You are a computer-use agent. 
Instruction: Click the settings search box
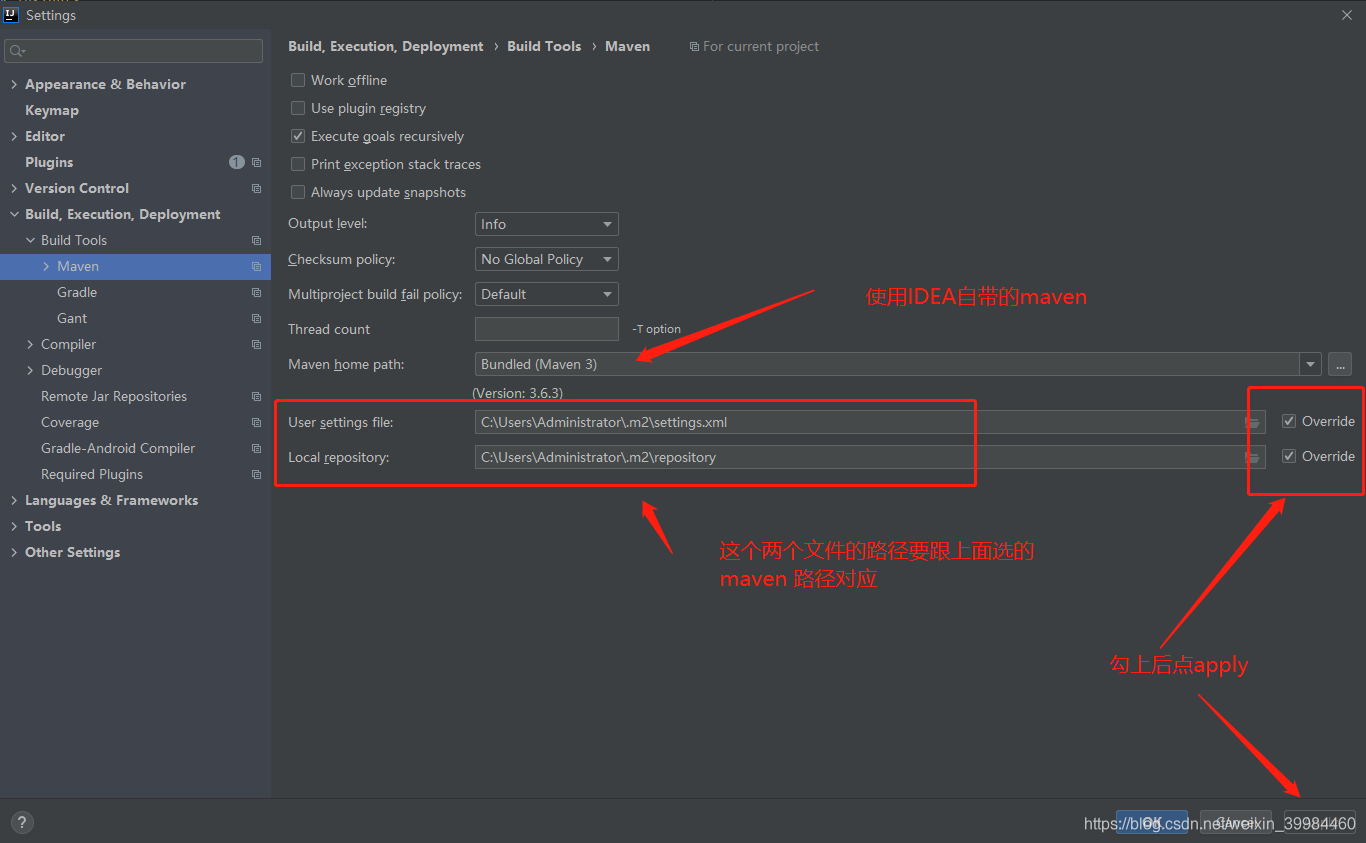(x=134, y=51)
